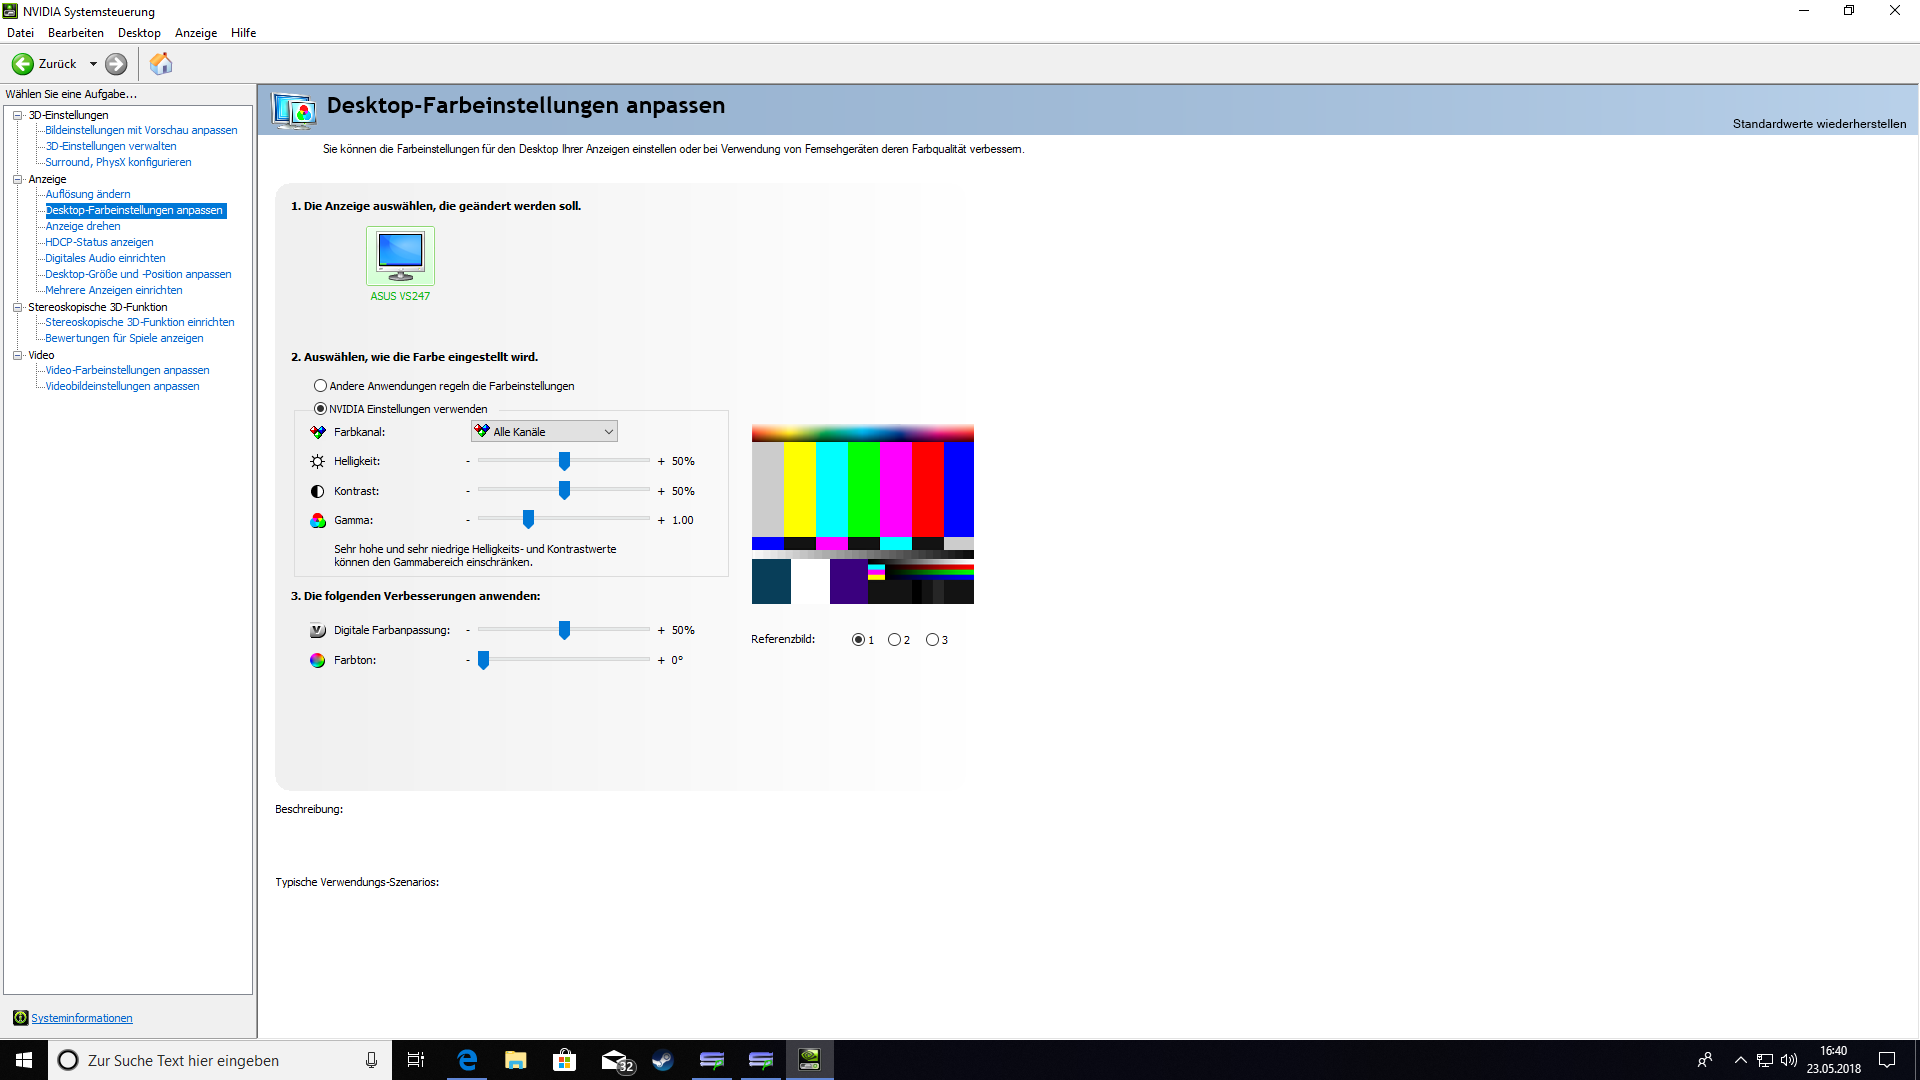Click the color bars reference image
1920x1080 pixels.
point(863,514)
